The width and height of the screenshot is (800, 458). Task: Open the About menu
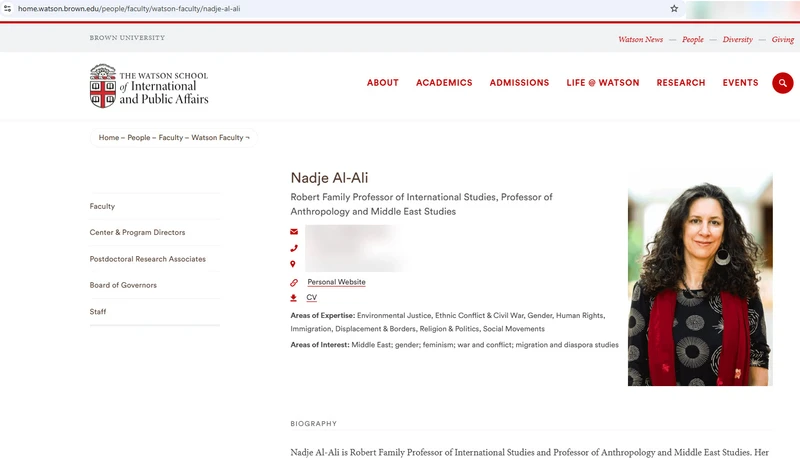pos(383,83)
